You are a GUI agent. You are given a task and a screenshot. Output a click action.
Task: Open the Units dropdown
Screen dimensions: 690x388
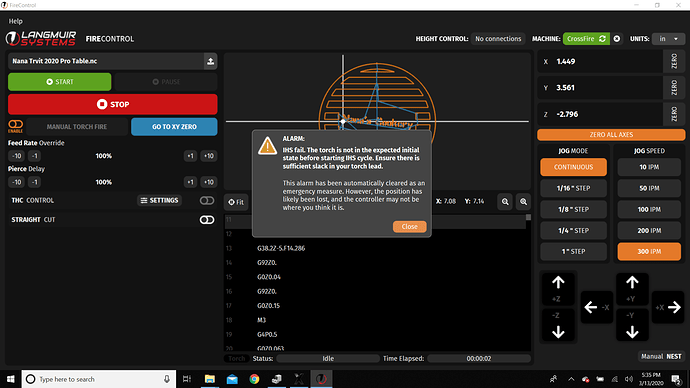click(x=668, y=39)
